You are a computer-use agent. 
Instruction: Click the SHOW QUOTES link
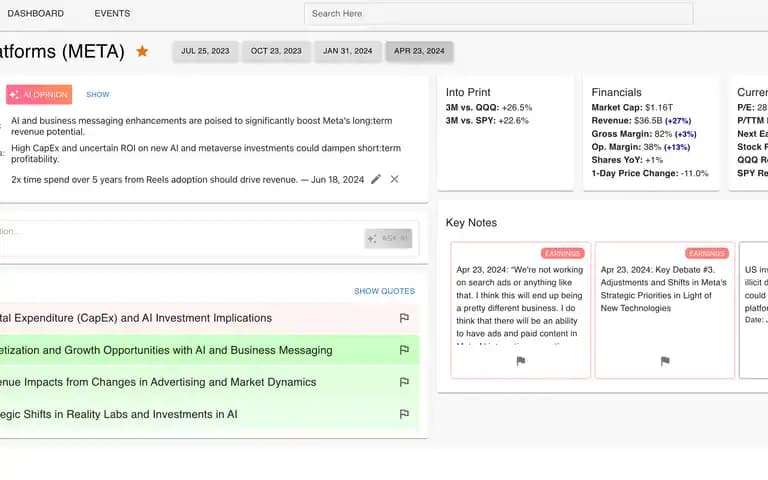tap(384, 291)
